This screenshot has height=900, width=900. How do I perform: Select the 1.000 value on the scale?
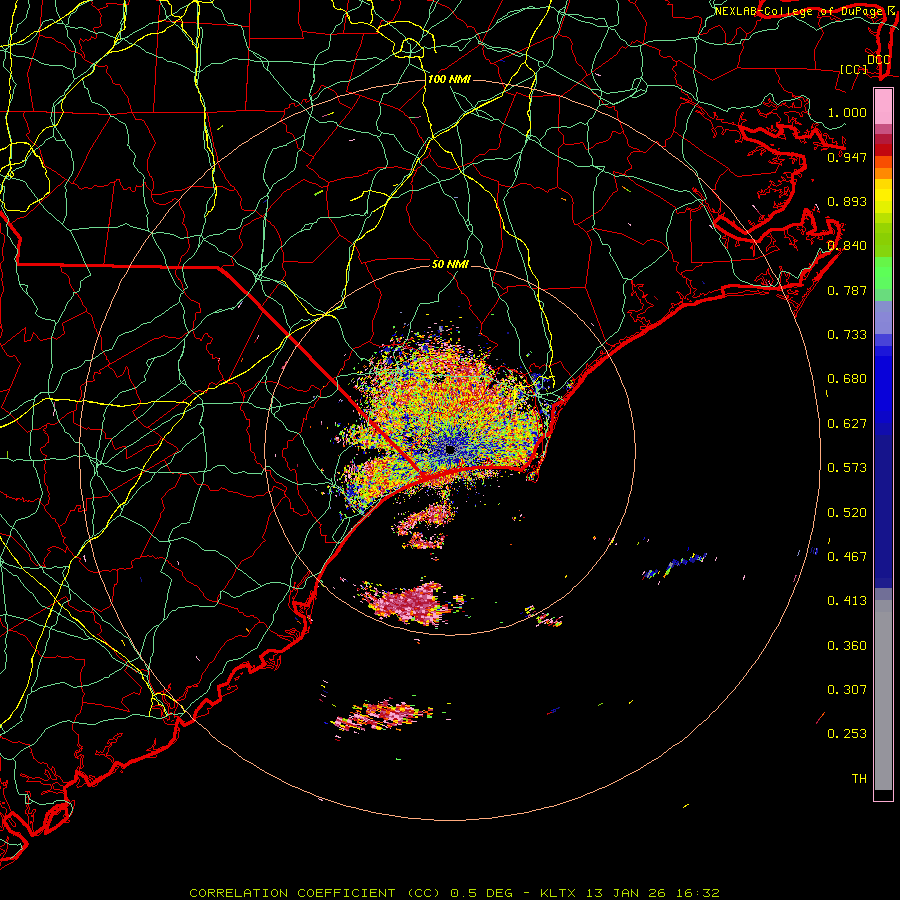[847, 112]
